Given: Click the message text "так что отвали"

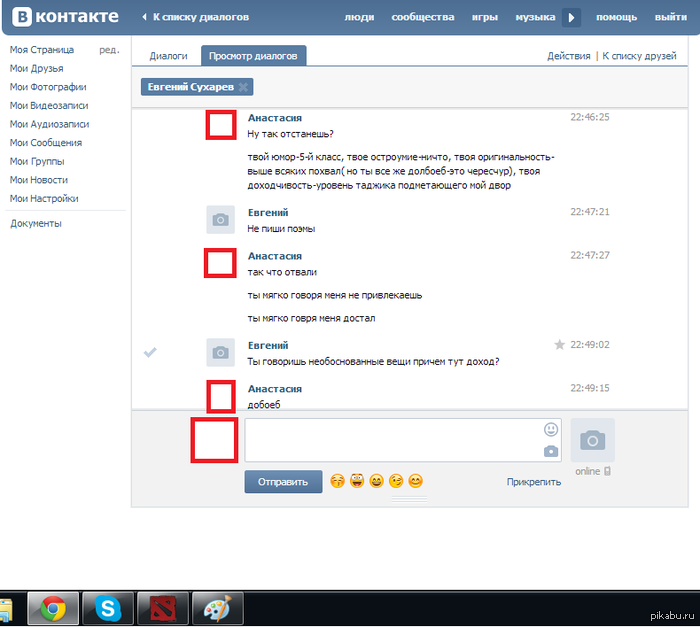Looking at the screenshot, I should click(x=282, y=272).
